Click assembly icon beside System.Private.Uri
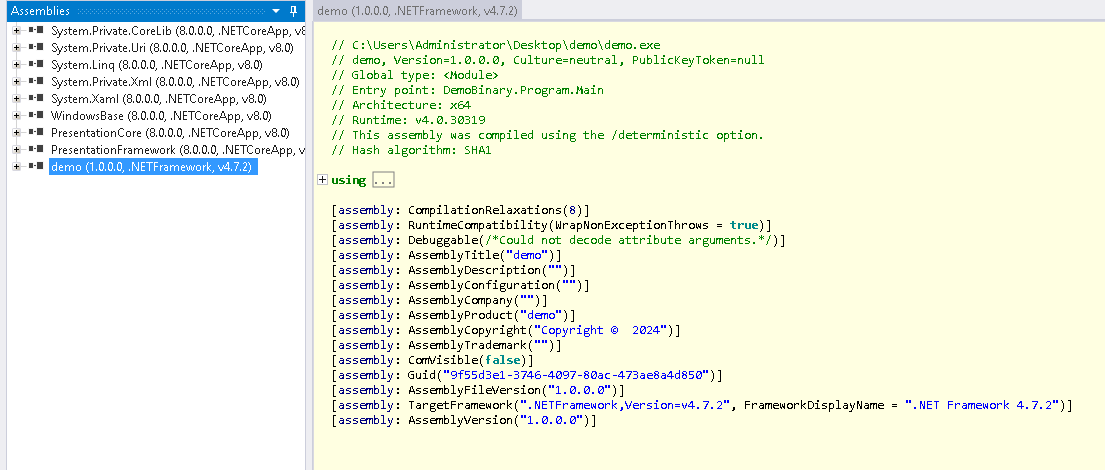Viewport: 1105px width, 470px height. [x=37, y=47]
